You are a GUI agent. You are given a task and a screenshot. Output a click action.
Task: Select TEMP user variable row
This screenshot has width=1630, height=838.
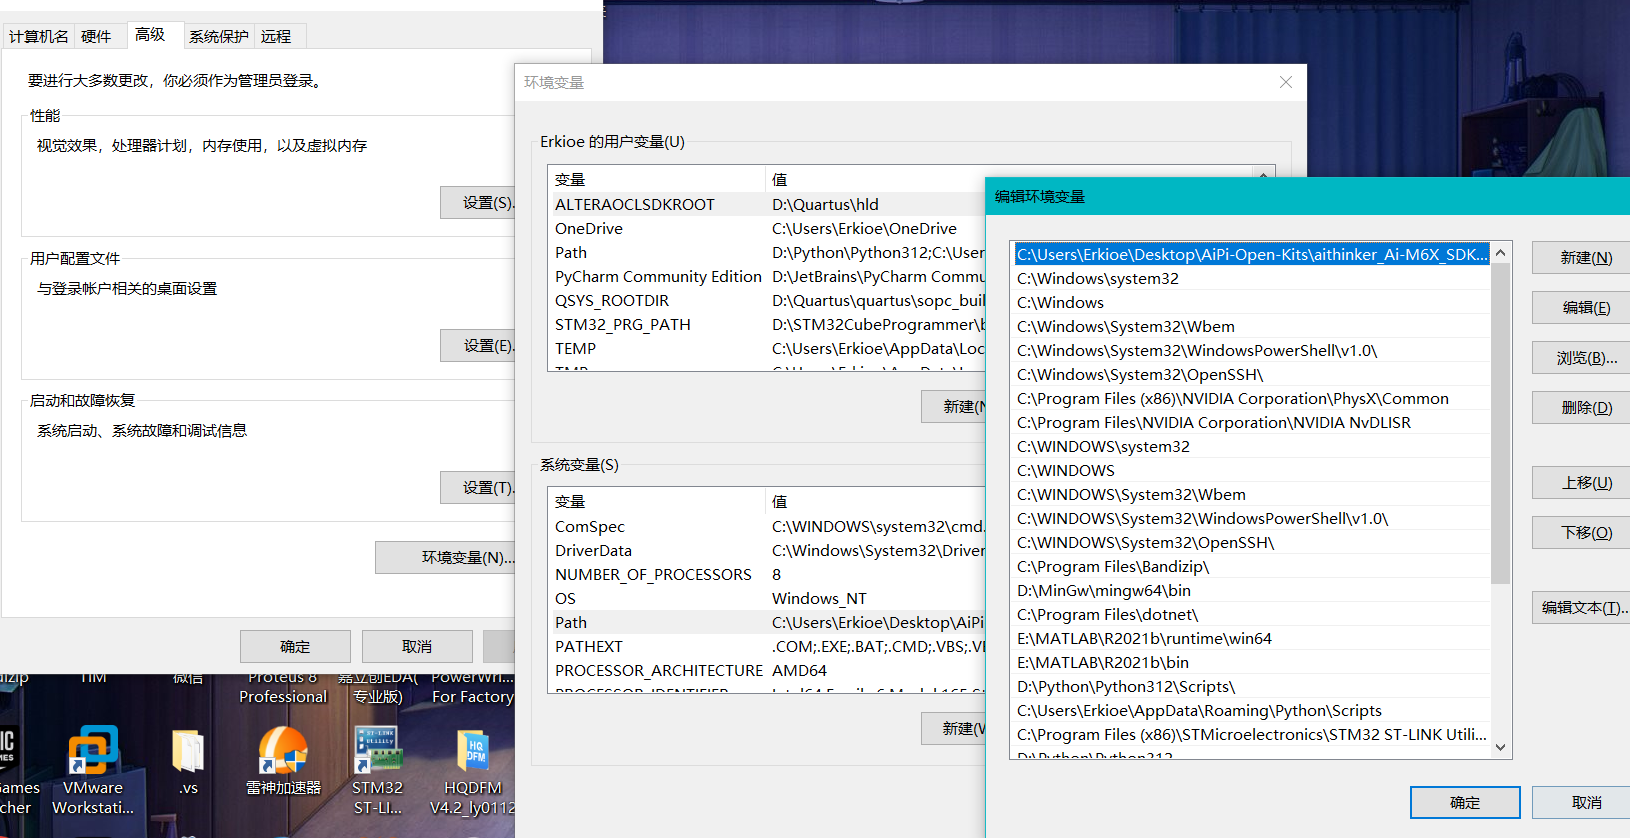(768, 348)
